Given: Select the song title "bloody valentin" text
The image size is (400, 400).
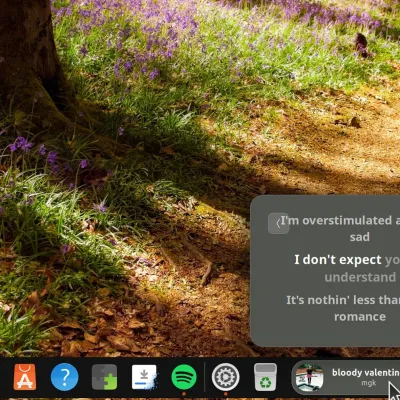Looking at the screenshot, I should pyautogui.click(x=366, y=372).
